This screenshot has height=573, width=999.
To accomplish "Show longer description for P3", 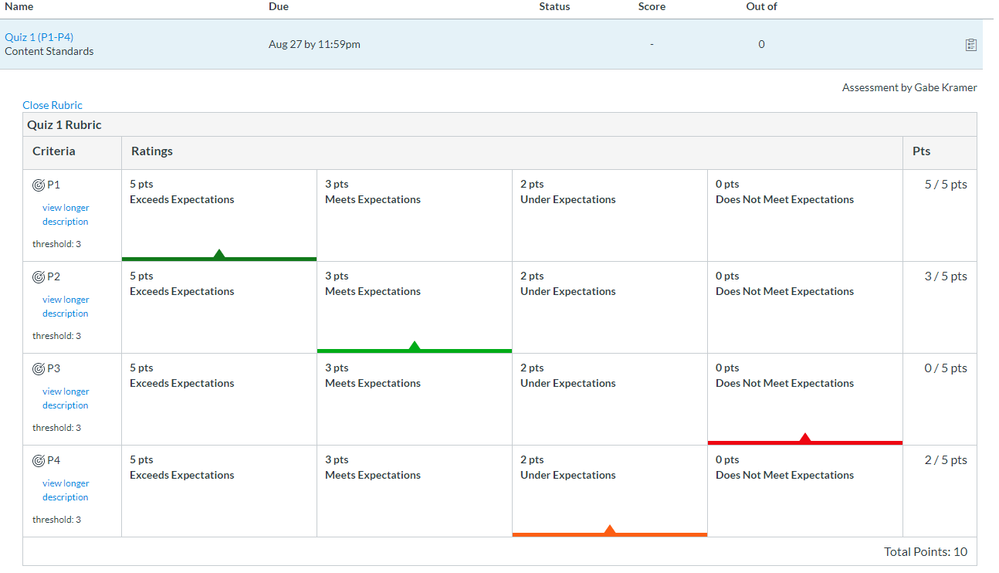I will (x=65, y=399).
